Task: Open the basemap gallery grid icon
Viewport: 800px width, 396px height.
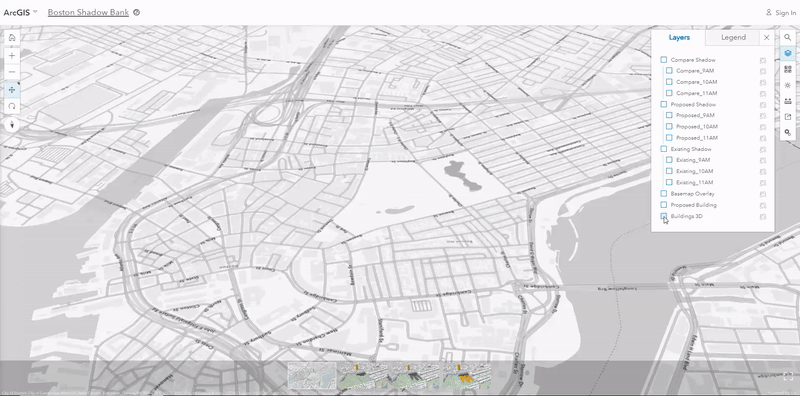Action: click(788, 69)
